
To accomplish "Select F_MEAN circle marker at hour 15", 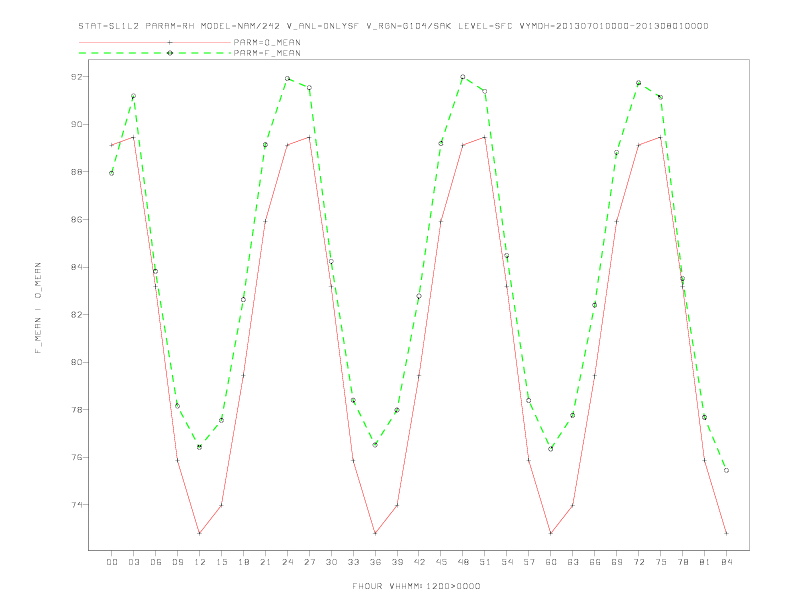I will pyautogui.click(x=221, y=420).
